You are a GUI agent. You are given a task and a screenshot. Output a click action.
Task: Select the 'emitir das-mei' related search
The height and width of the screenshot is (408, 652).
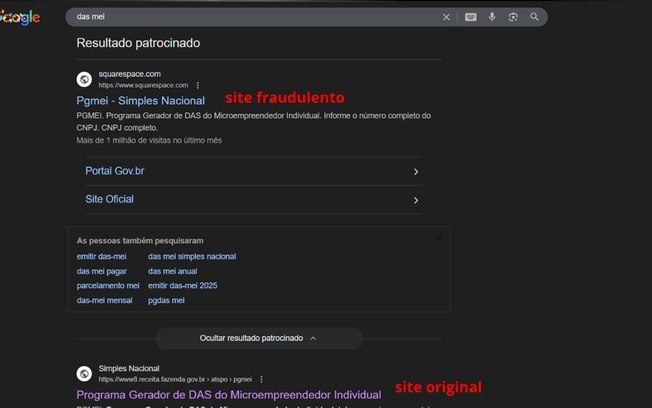(x=102, y=256)
